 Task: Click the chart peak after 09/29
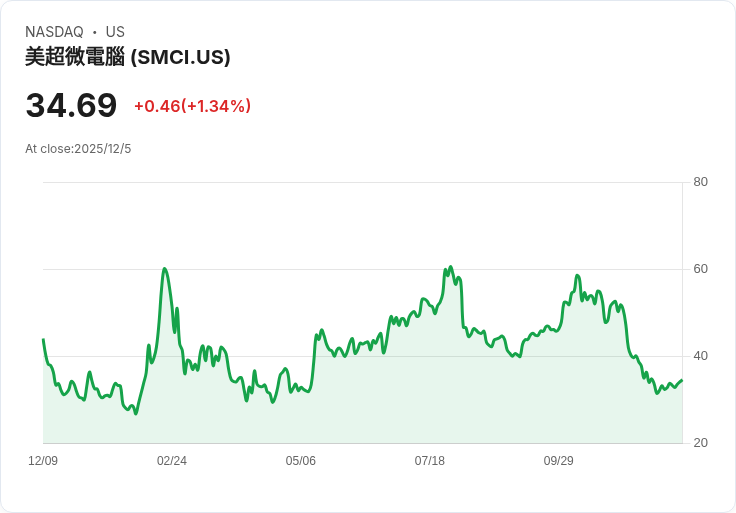coord(577,276)
